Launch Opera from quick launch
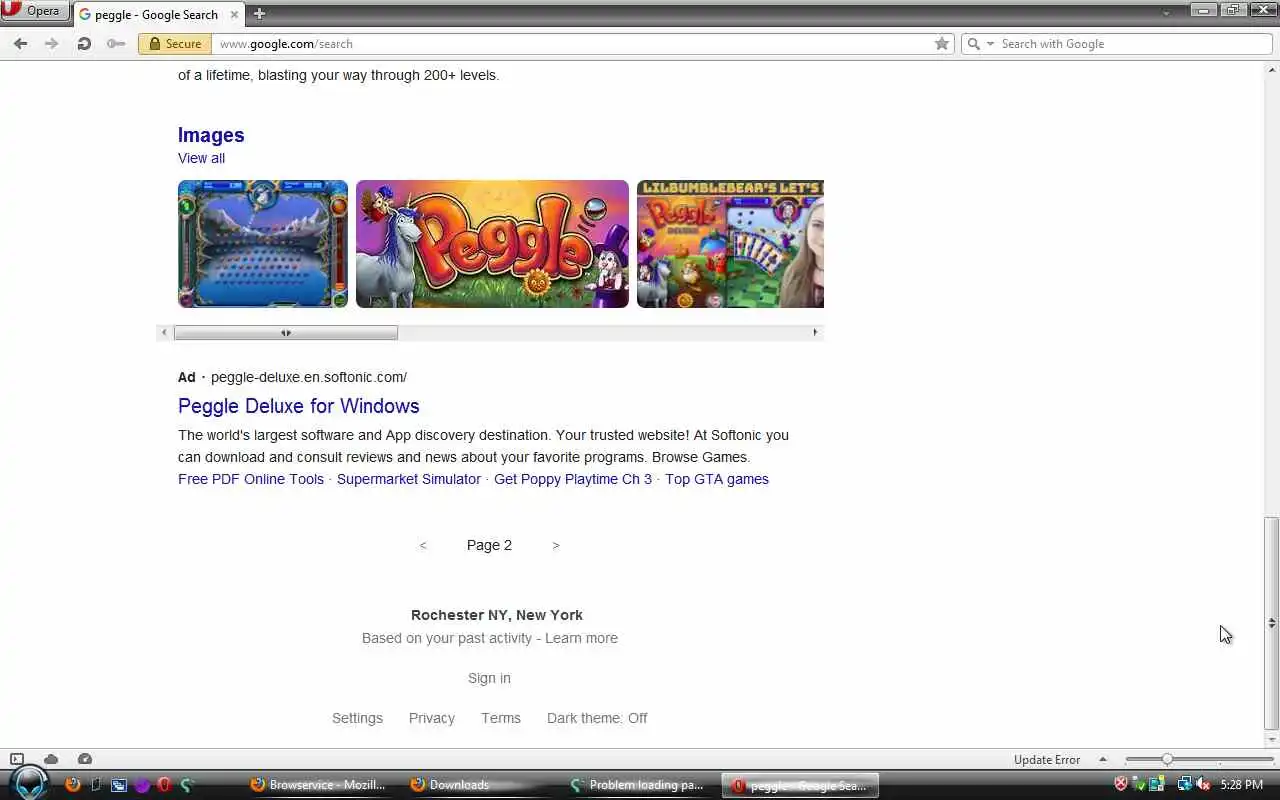 coord(164,785)
